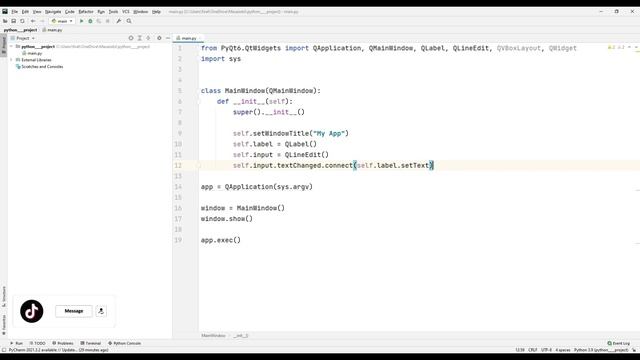Viewport: 640px width, 360px height.
Task: Open the View menu
Action: [37, 12]
